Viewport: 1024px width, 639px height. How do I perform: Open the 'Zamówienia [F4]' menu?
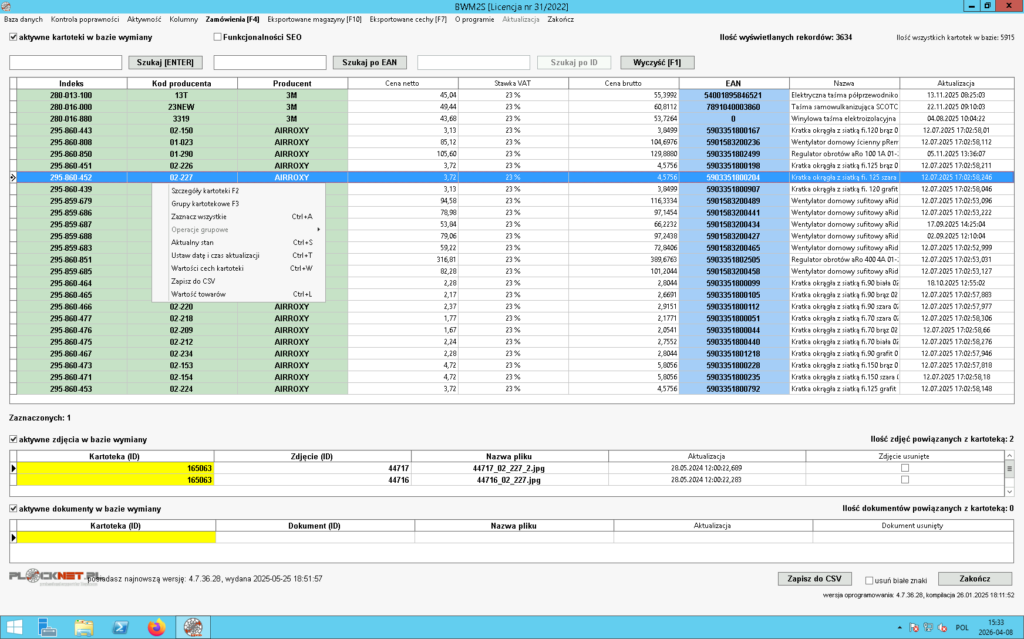[232, 19]
